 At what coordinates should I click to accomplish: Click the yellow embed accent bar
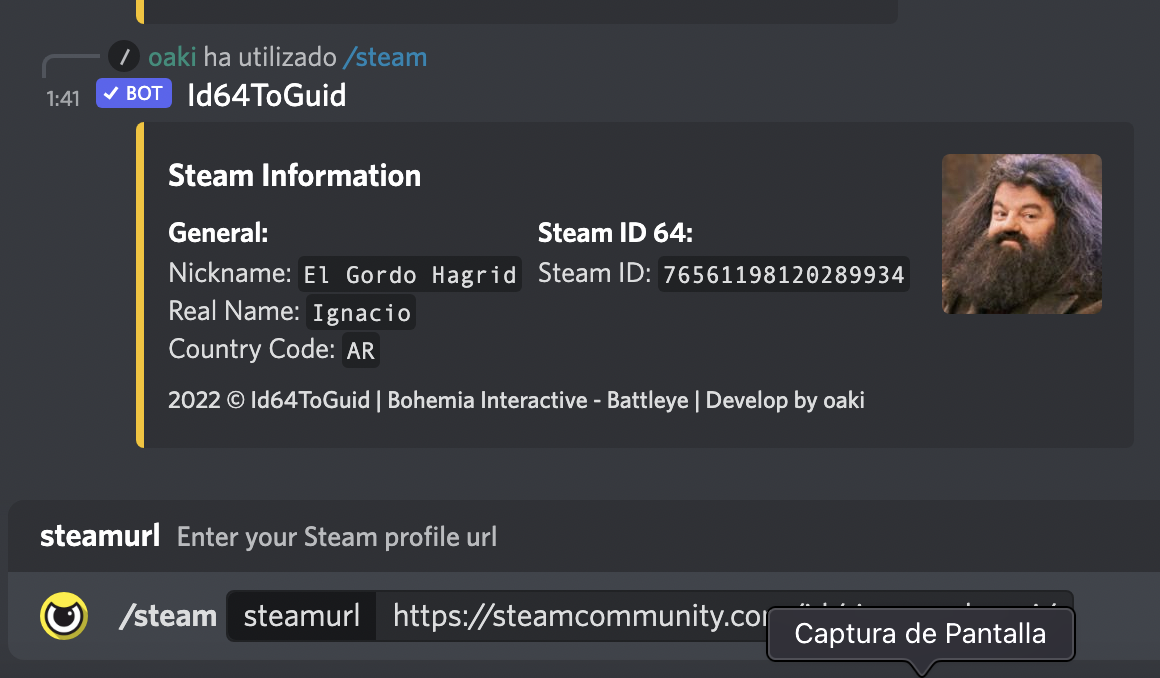(x=140, y=285)
